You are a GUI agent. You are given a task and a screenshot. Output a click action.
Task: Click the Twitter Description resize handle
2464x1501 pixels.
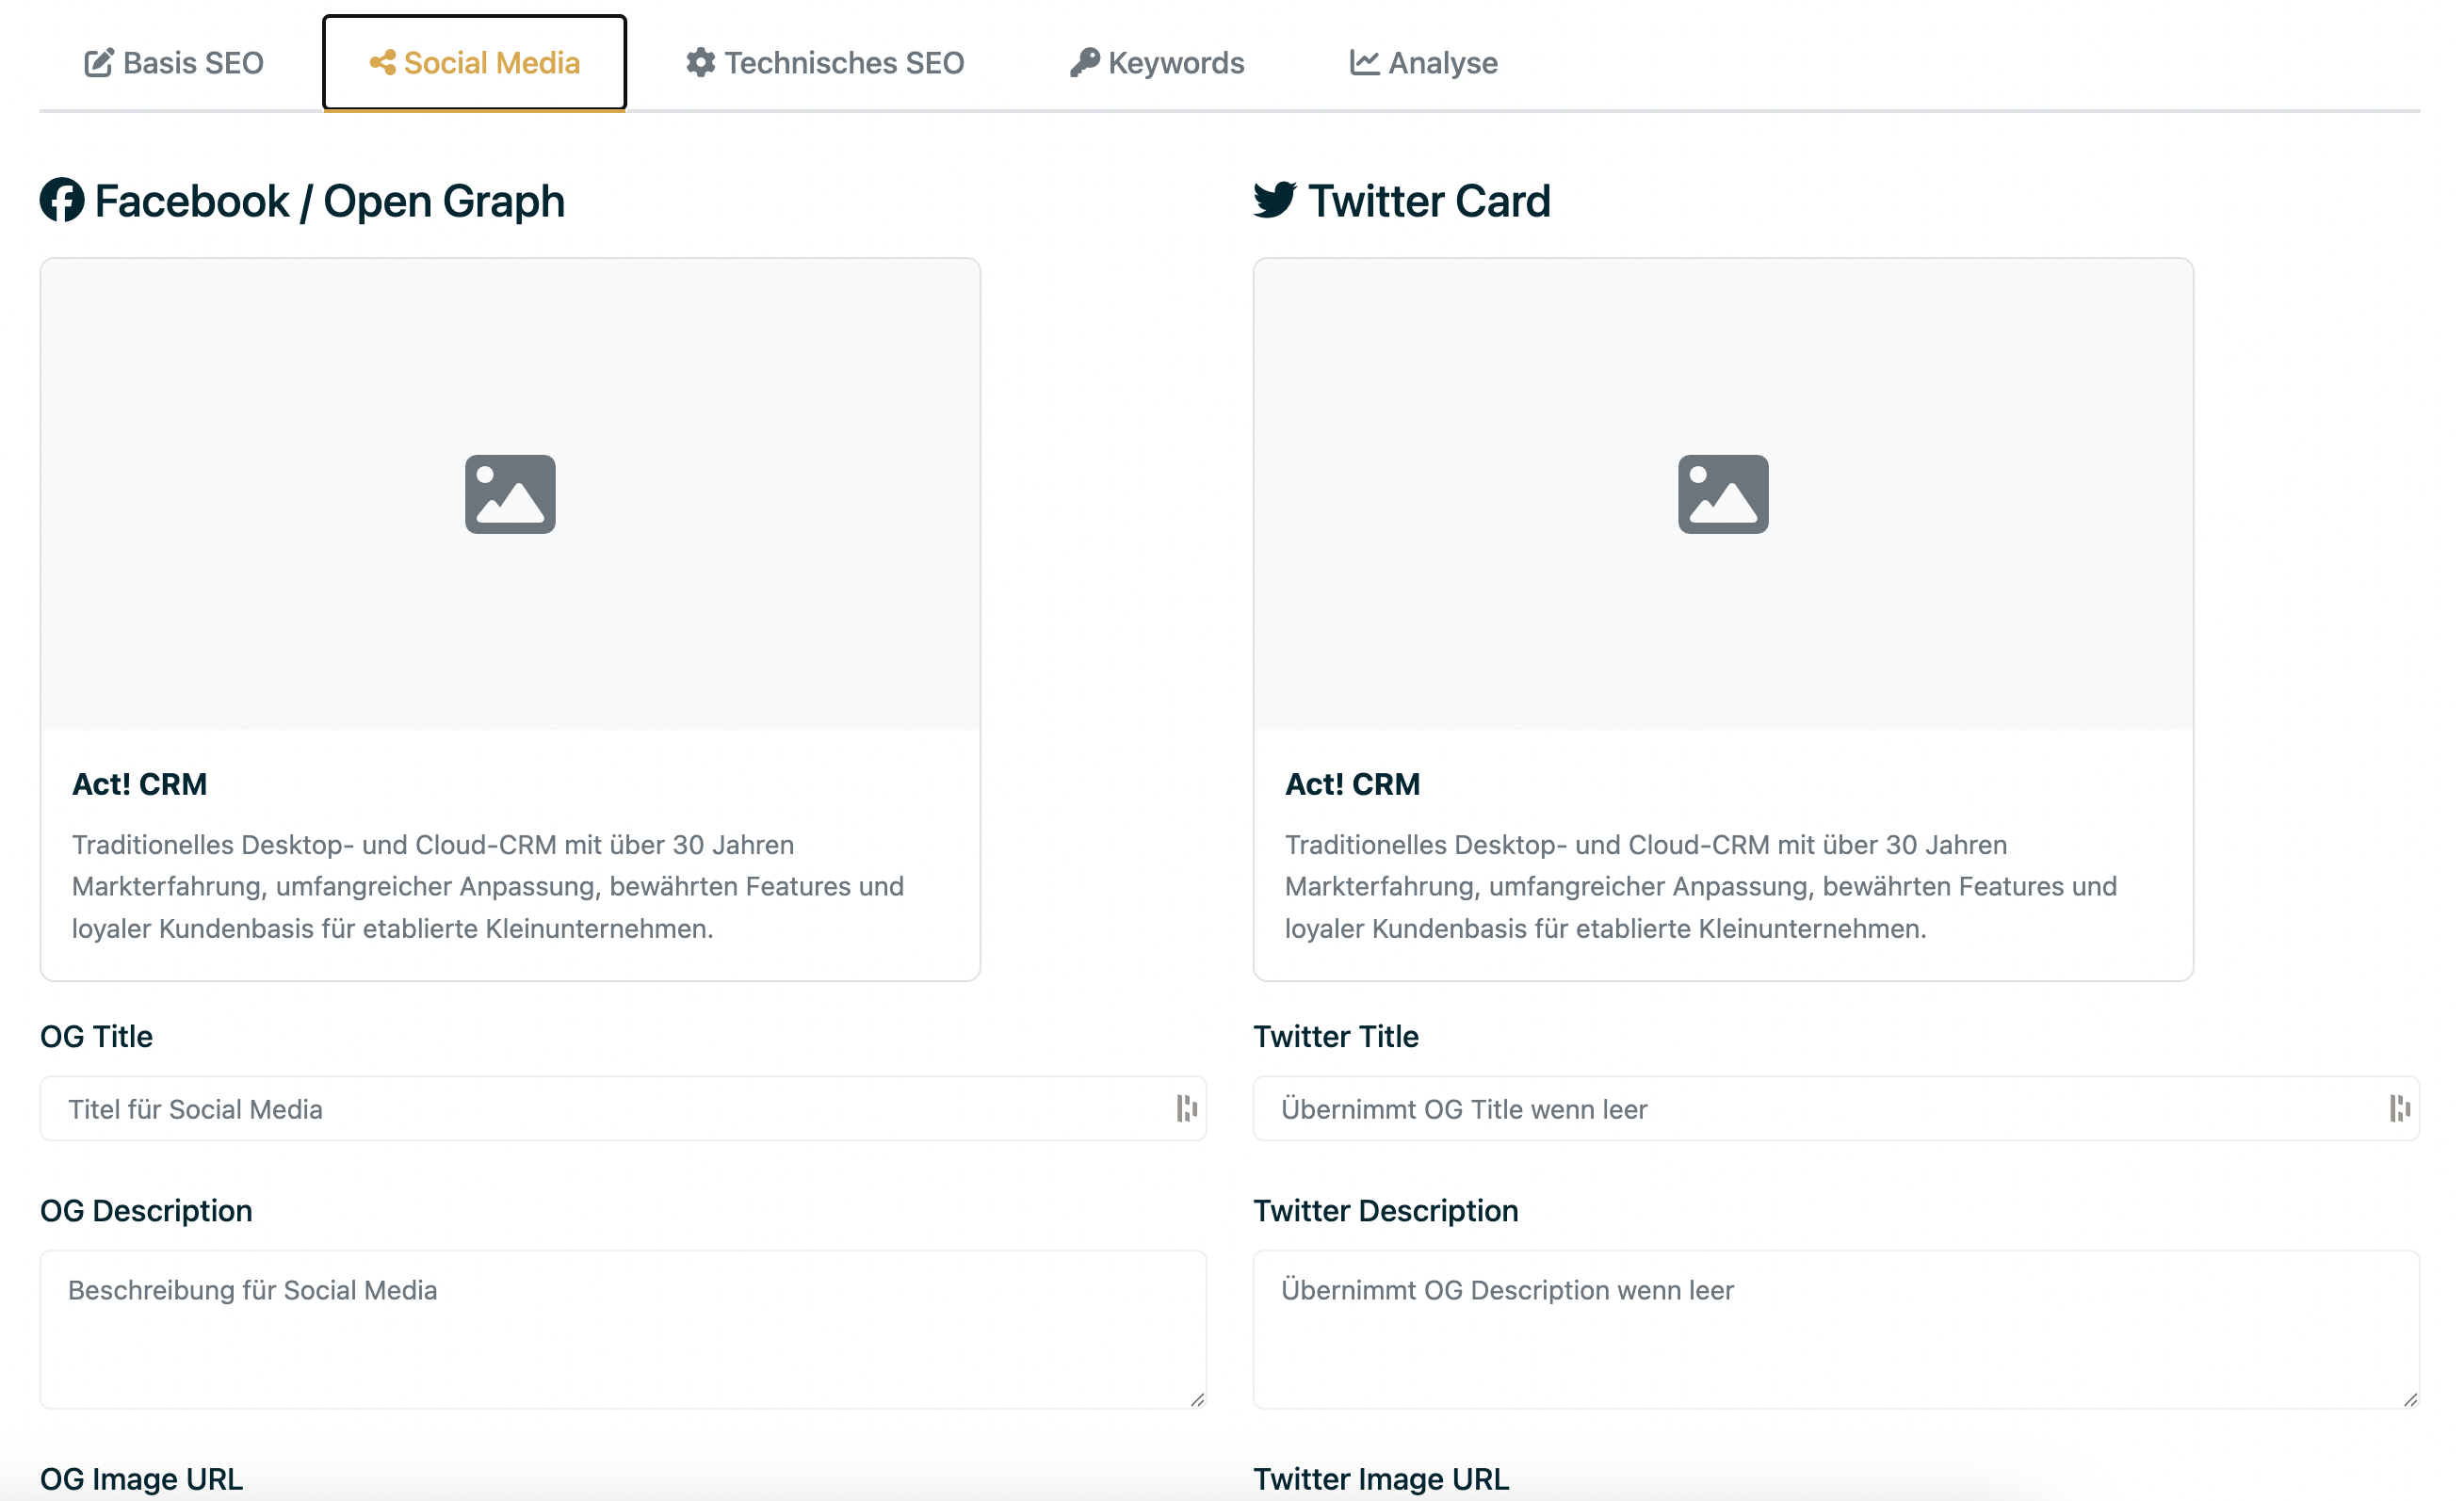point(2410,1399)
